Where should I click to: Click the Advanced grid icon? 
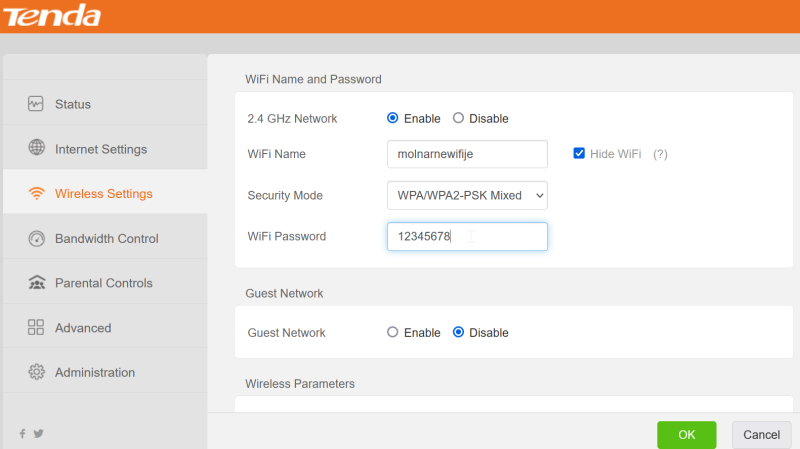[36, 327]
